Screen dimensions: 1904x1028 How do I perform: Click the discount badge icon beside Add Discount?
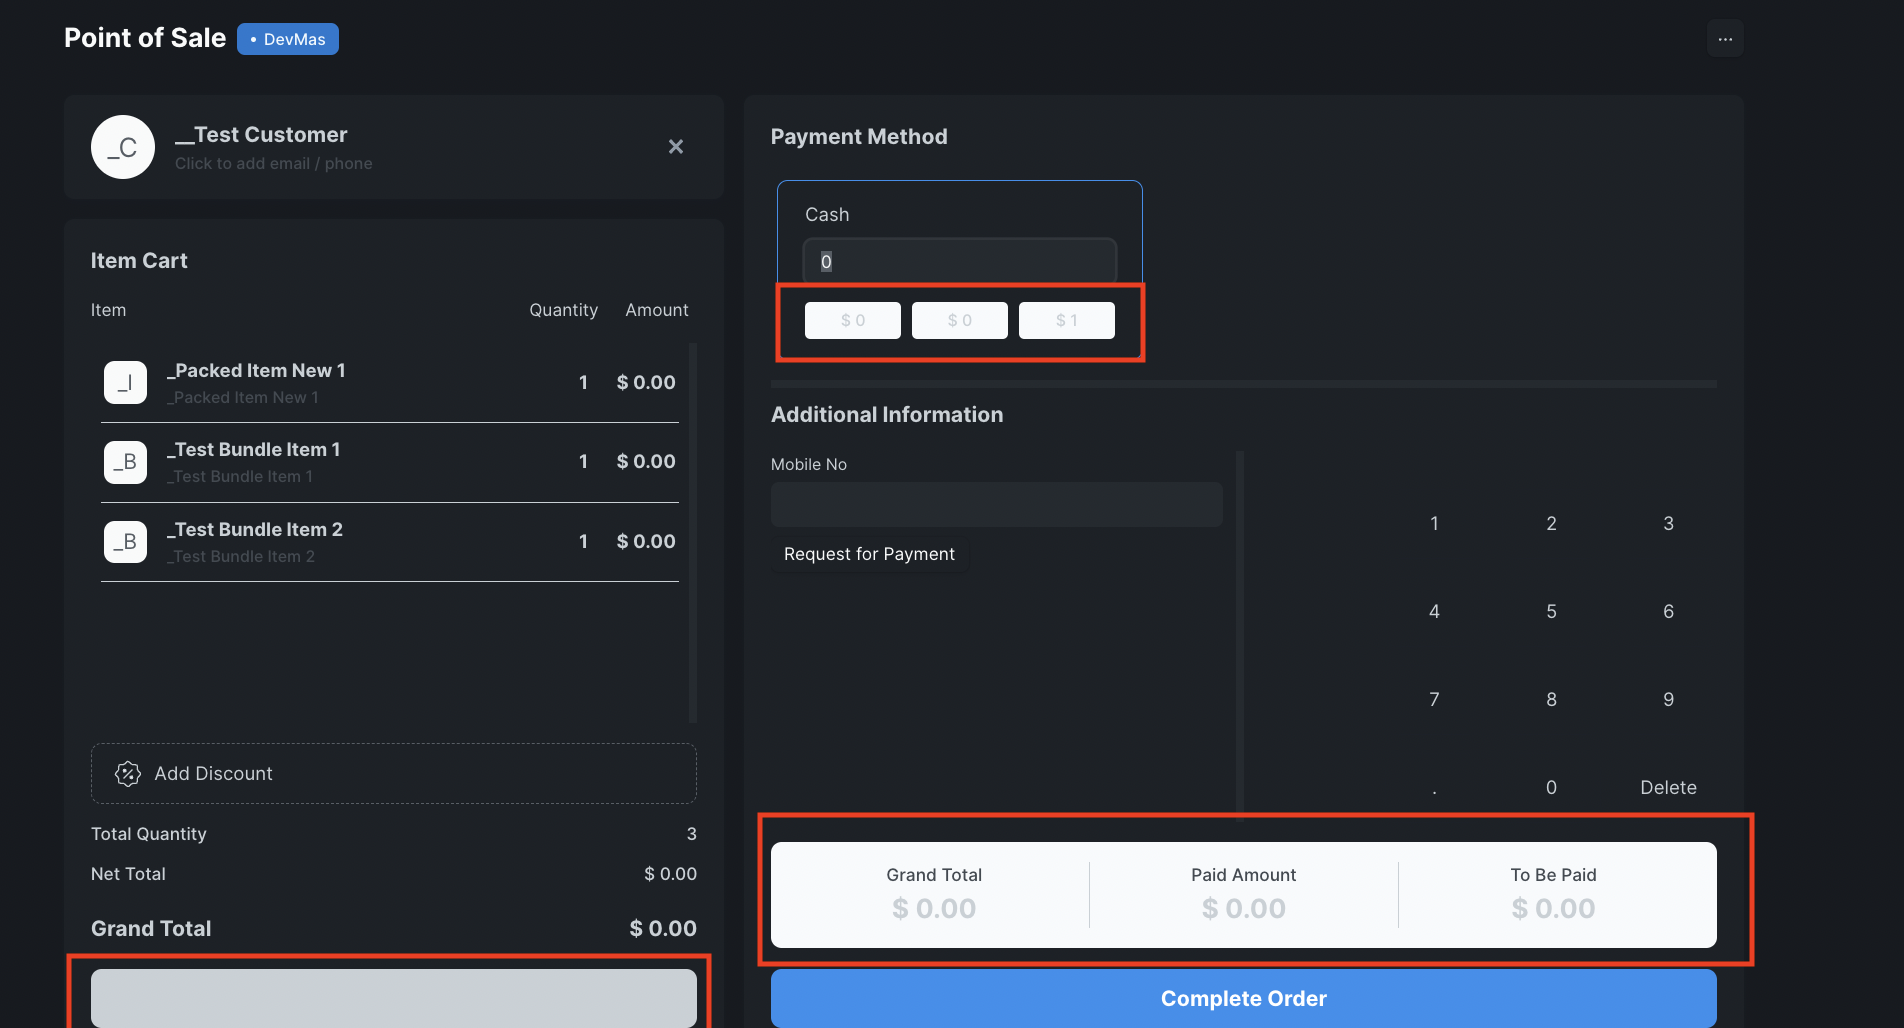(x=128, y=773)
